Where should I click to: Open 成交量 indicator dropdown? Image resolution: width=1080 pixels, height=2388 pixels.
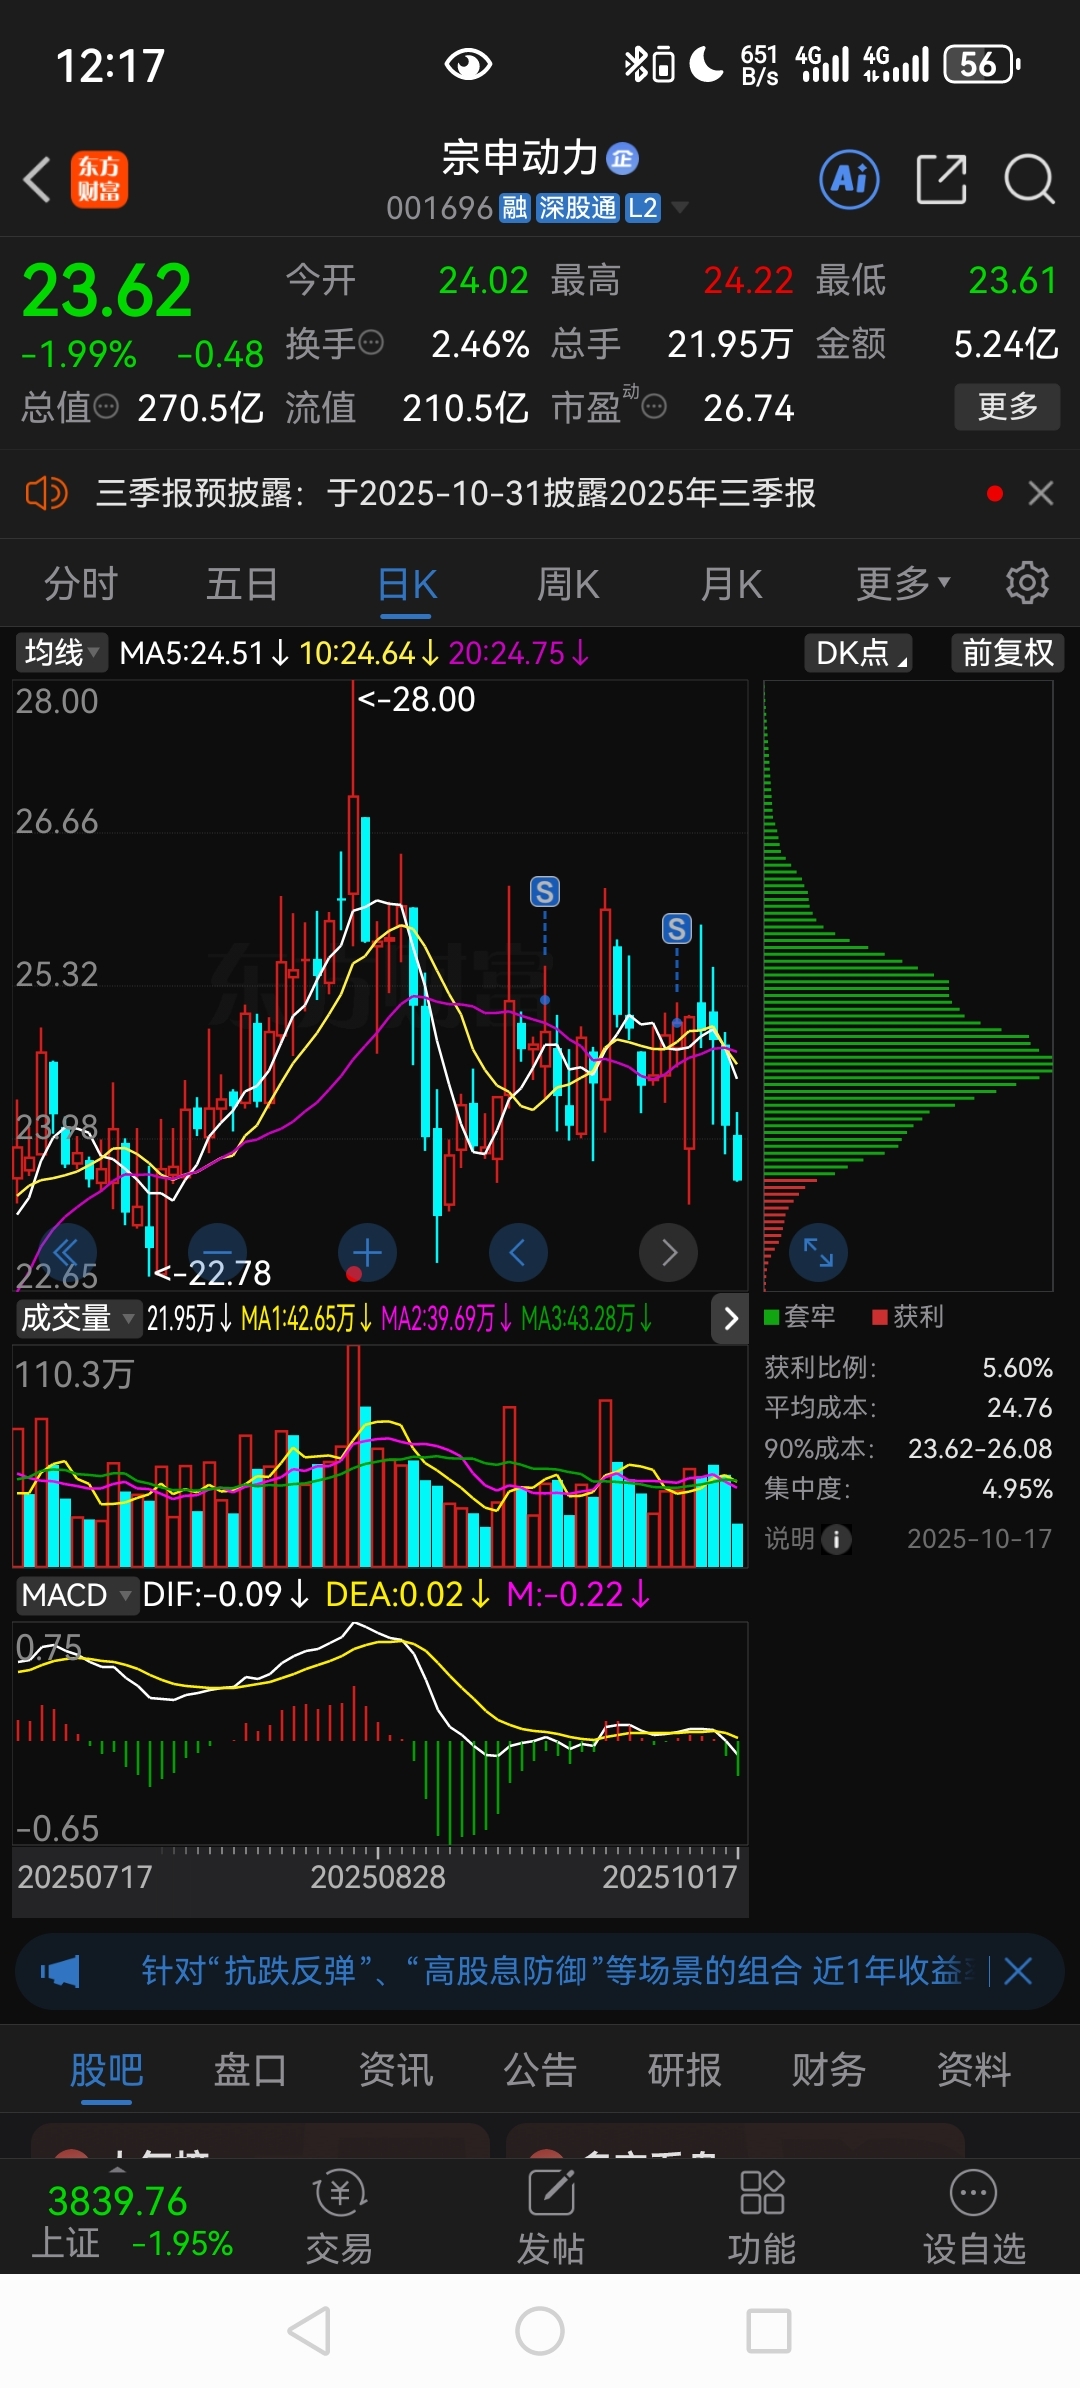point(77,1318)
